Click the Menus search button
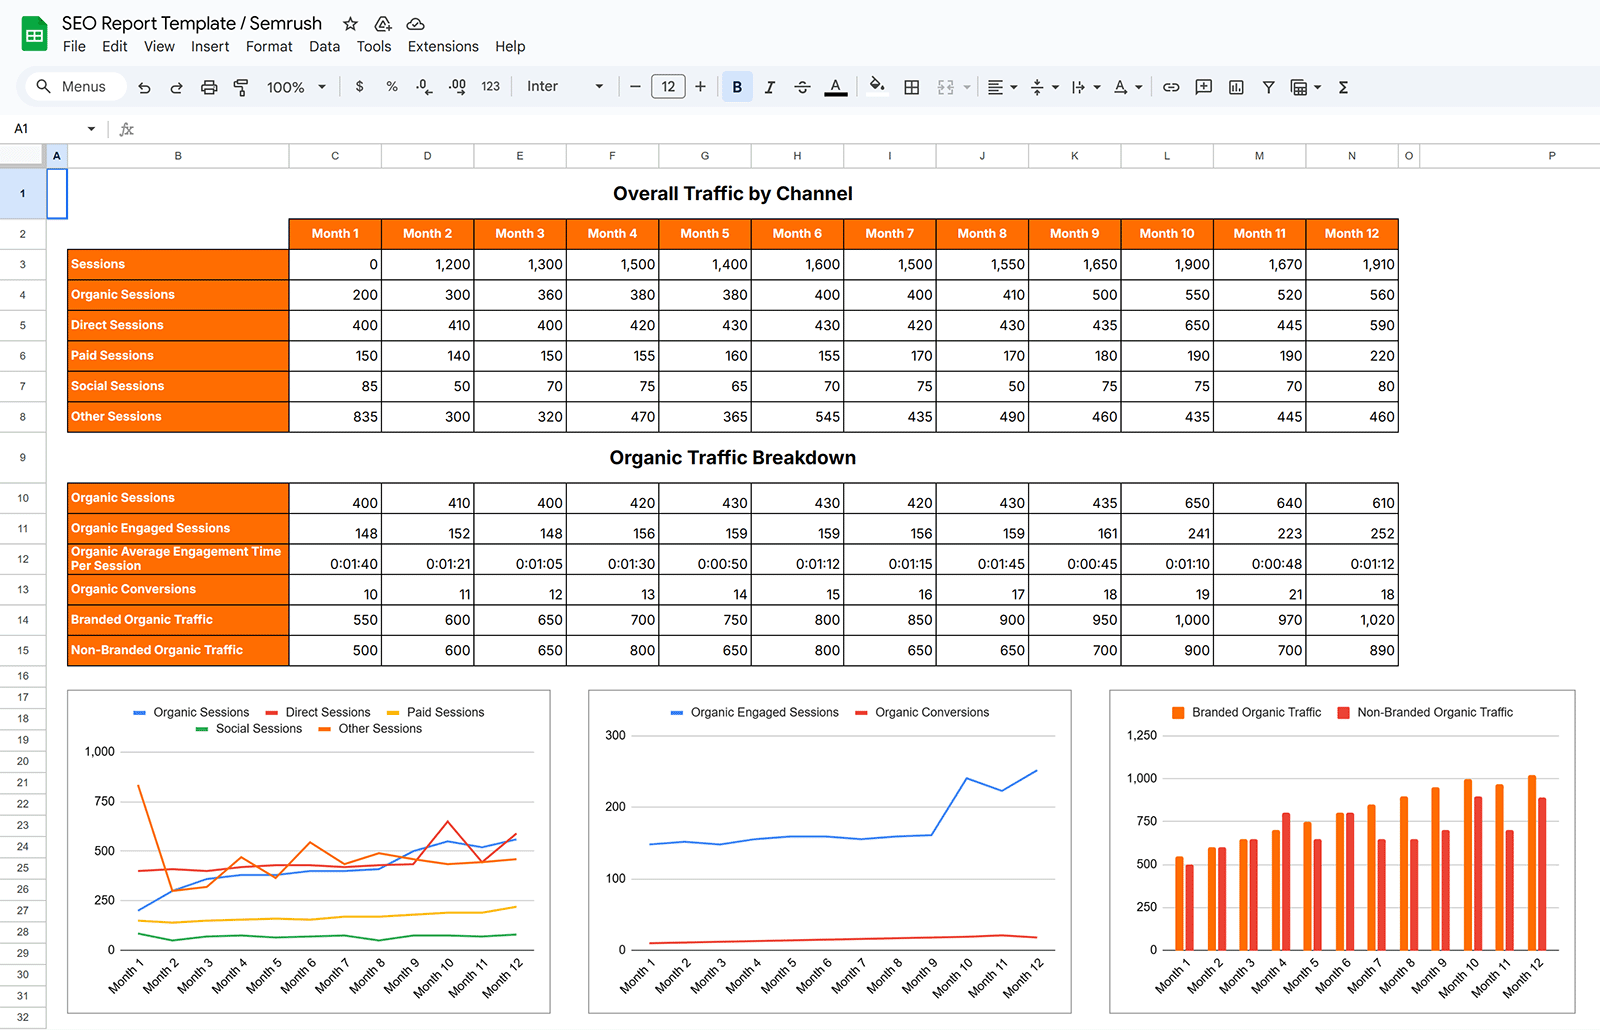 coord(72,86)
